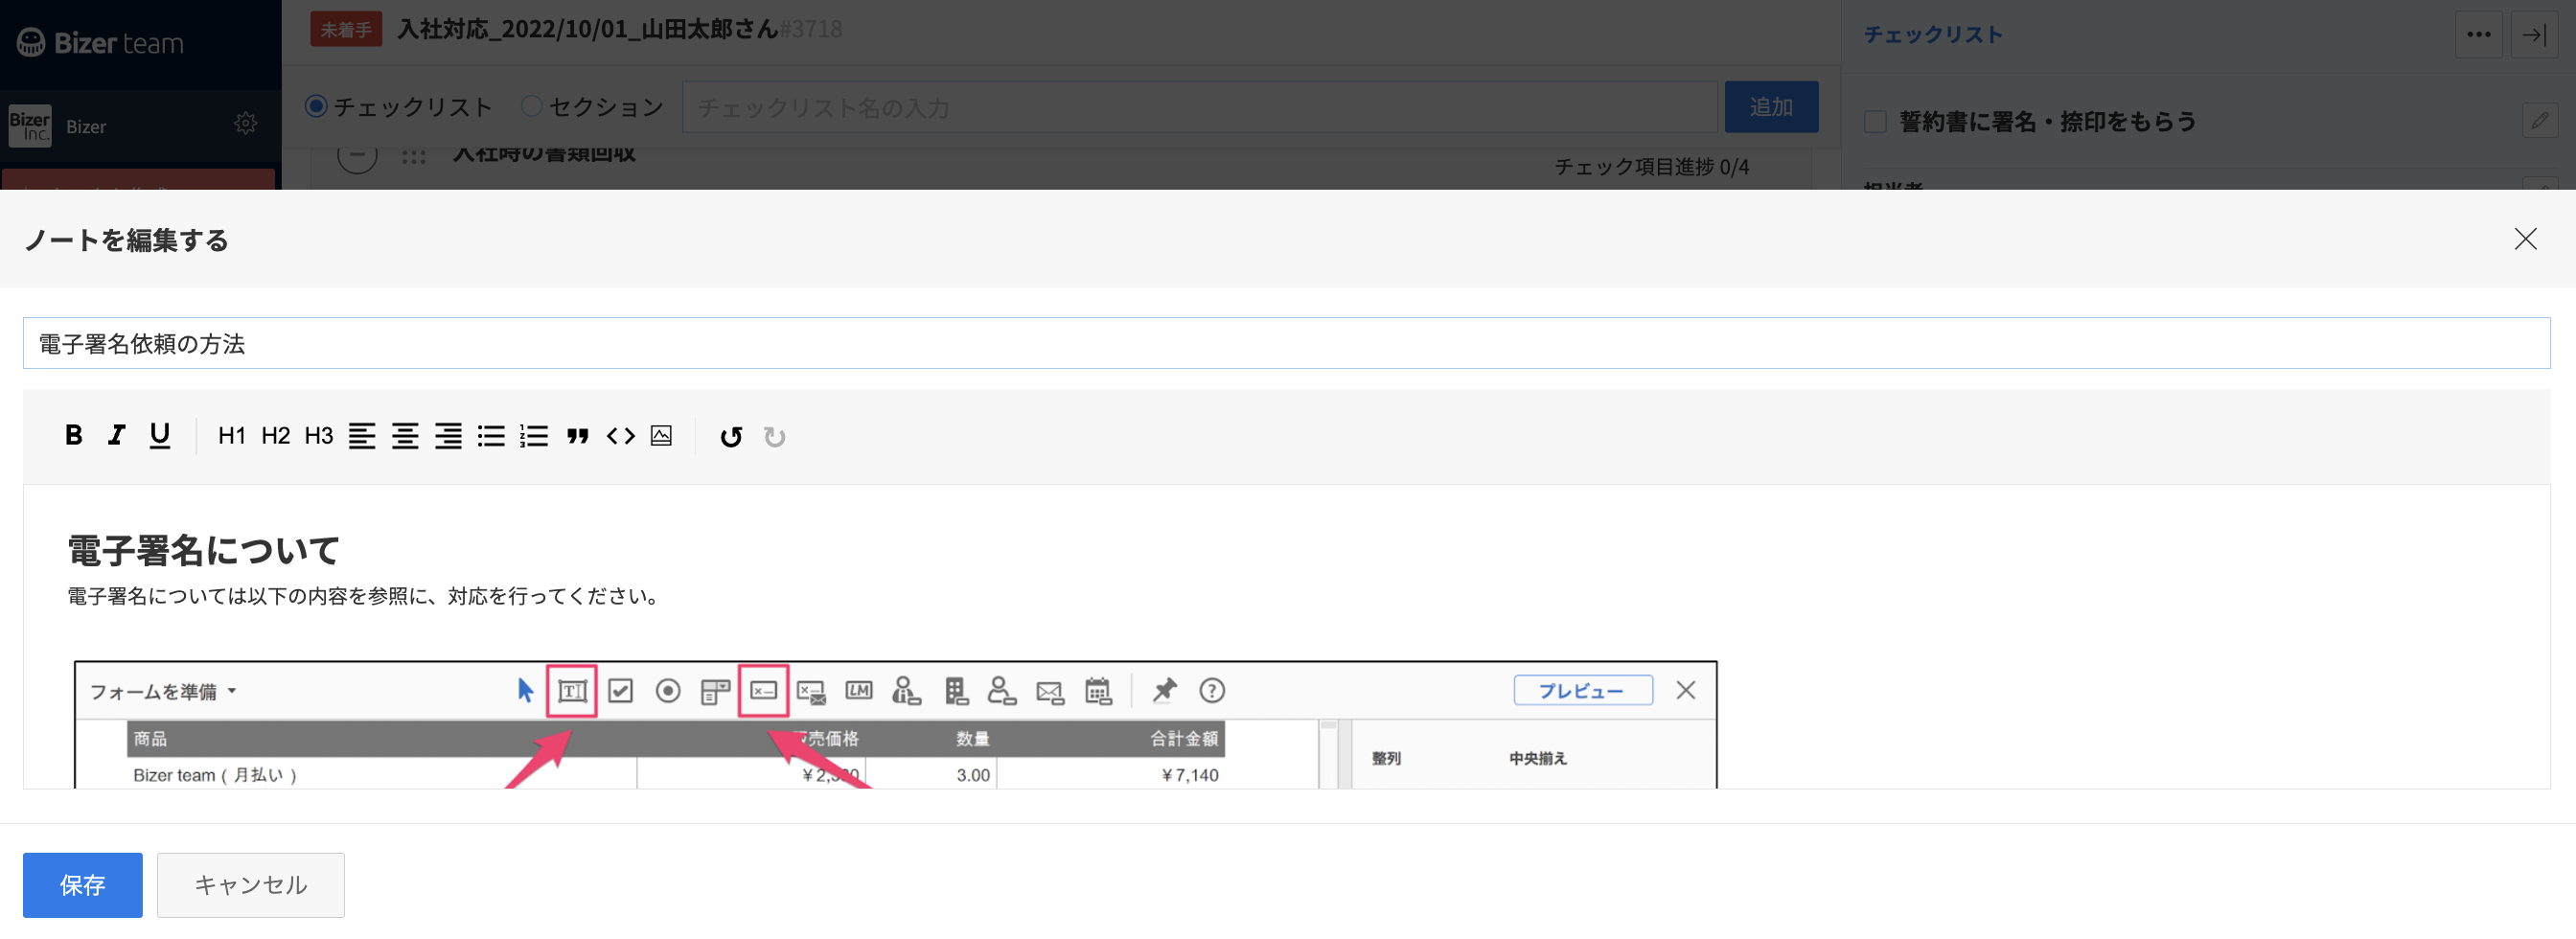The width and height of the screenshot is (2576, 939).
Task: Insert a blockquote
Action: (577, 436)
